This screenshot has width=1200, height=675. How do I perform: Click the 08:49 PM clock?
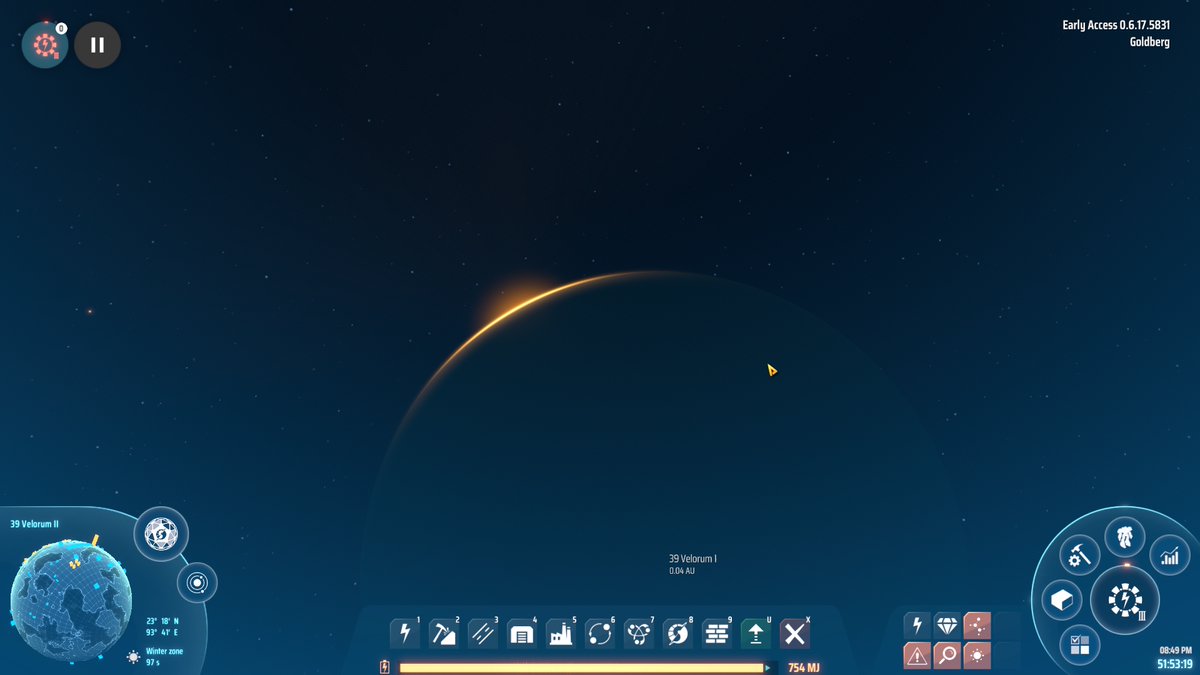point(1176,650)
